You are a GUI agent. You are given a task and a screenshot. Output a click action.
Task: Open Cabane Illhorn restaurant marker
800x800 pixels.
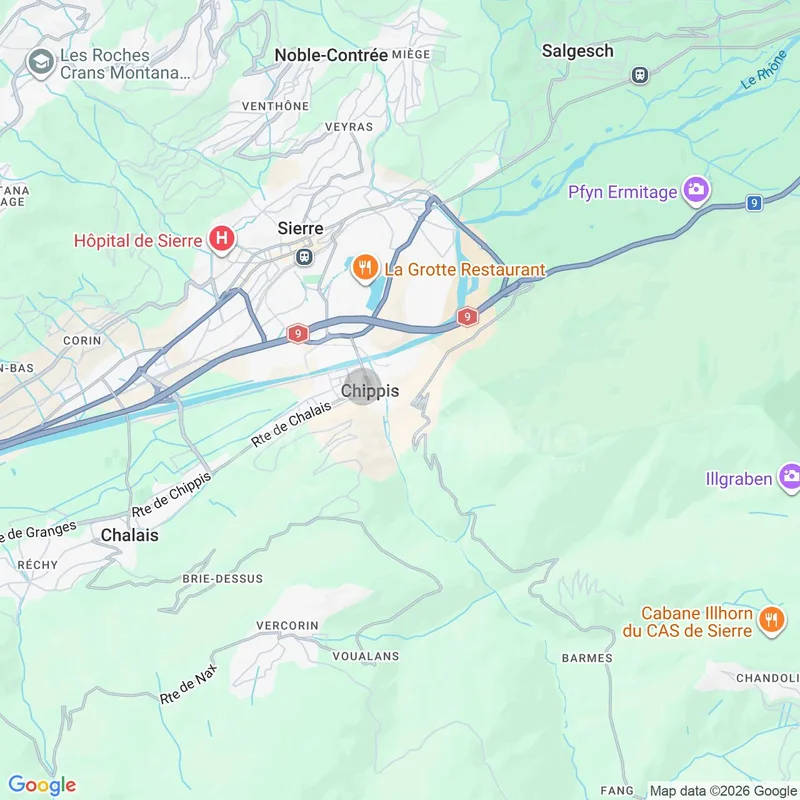[771, 621]
